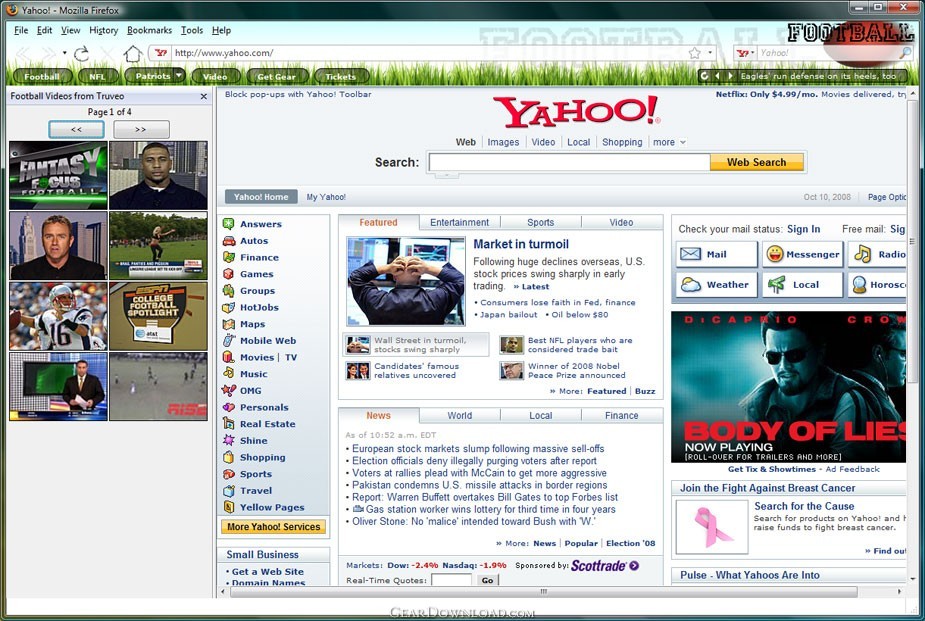Click the Yahoo web search input field
This screenshot has width=925, height=621.
tap(569, 162)
